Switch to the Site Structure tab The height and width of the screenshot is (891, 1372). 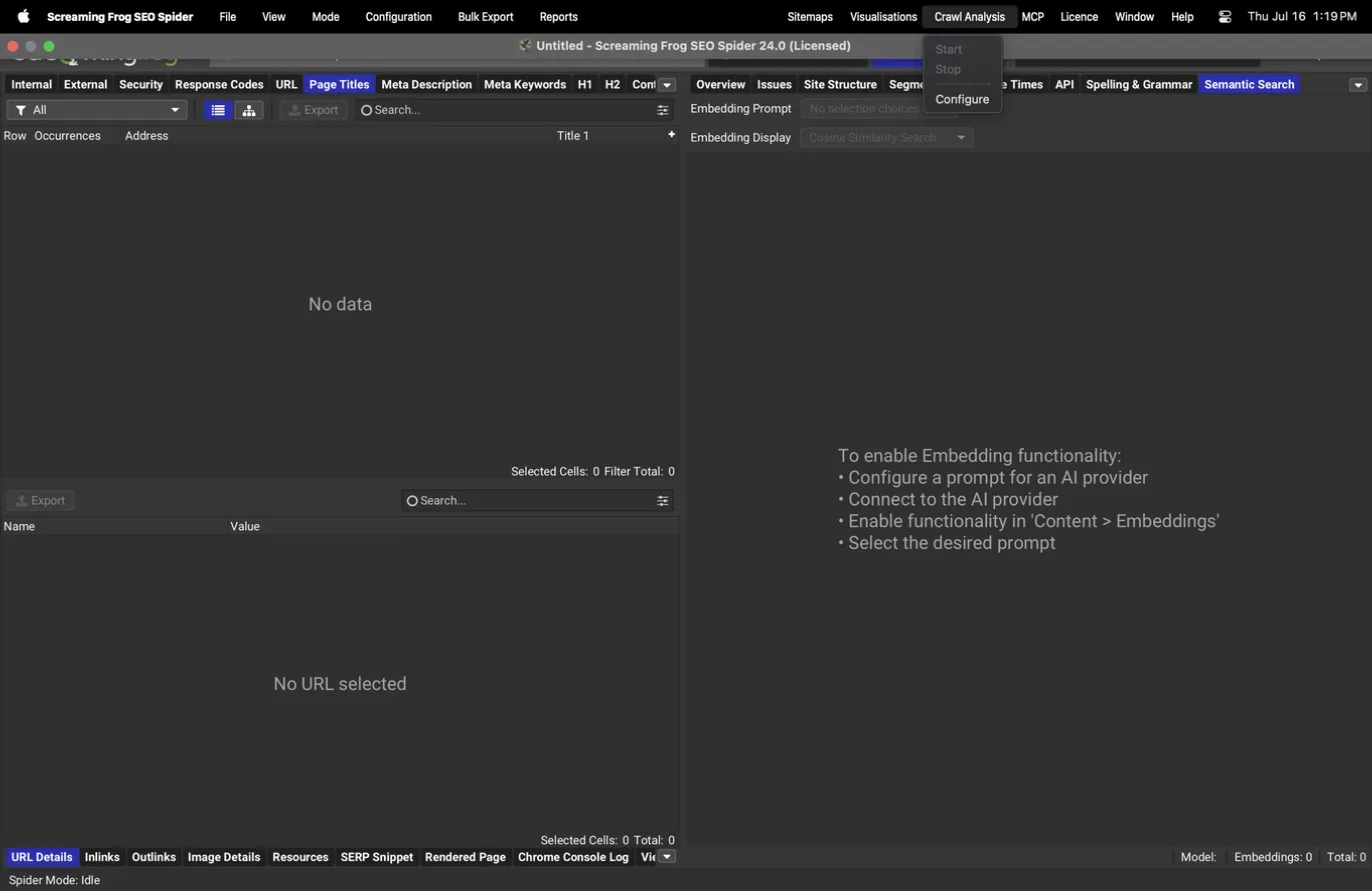(x=840, y=85)
